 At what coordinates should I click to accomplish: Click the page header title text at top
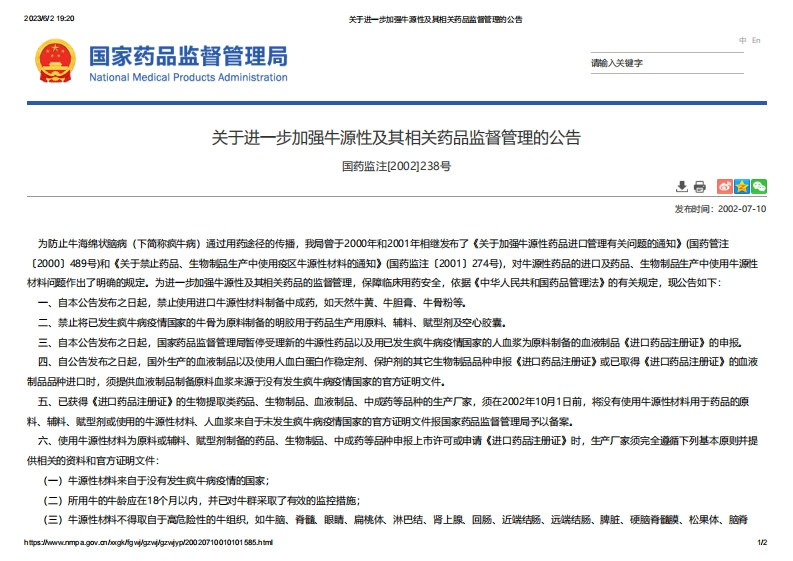(x=434, y=19)
